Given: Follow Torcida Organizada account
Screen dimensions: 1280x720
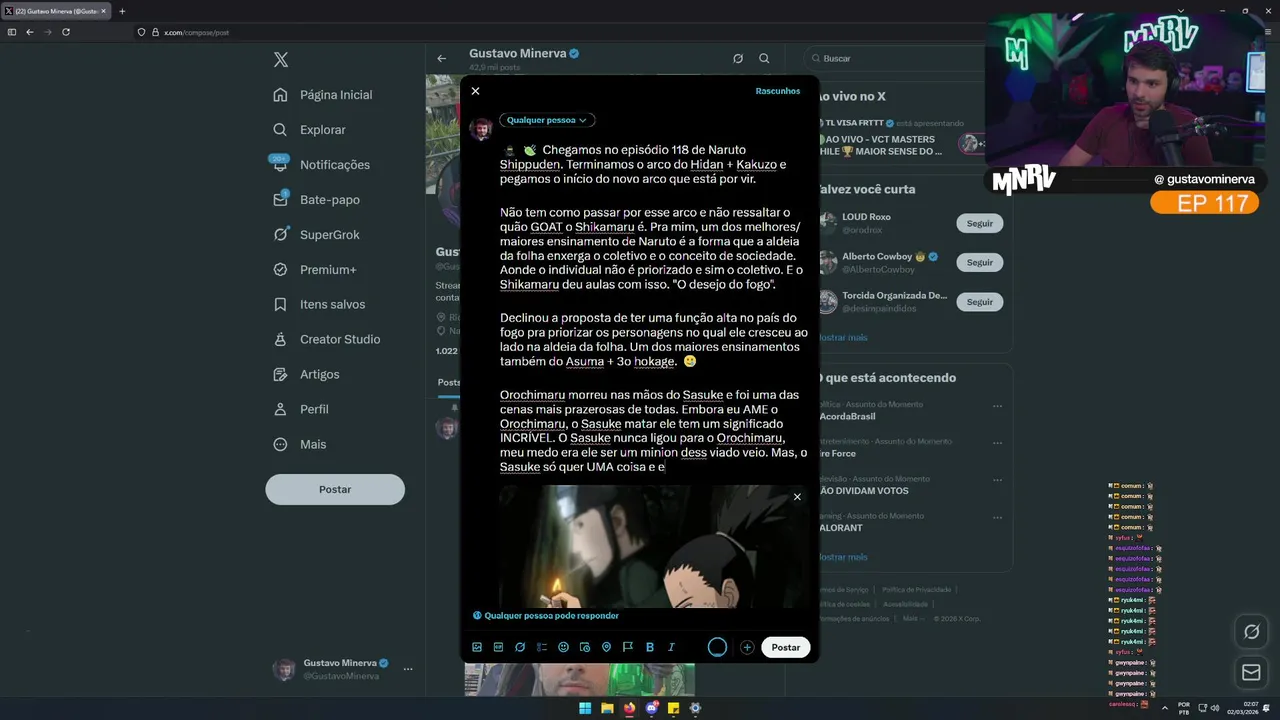Looking at the screenshot, I should coord(980,302).
